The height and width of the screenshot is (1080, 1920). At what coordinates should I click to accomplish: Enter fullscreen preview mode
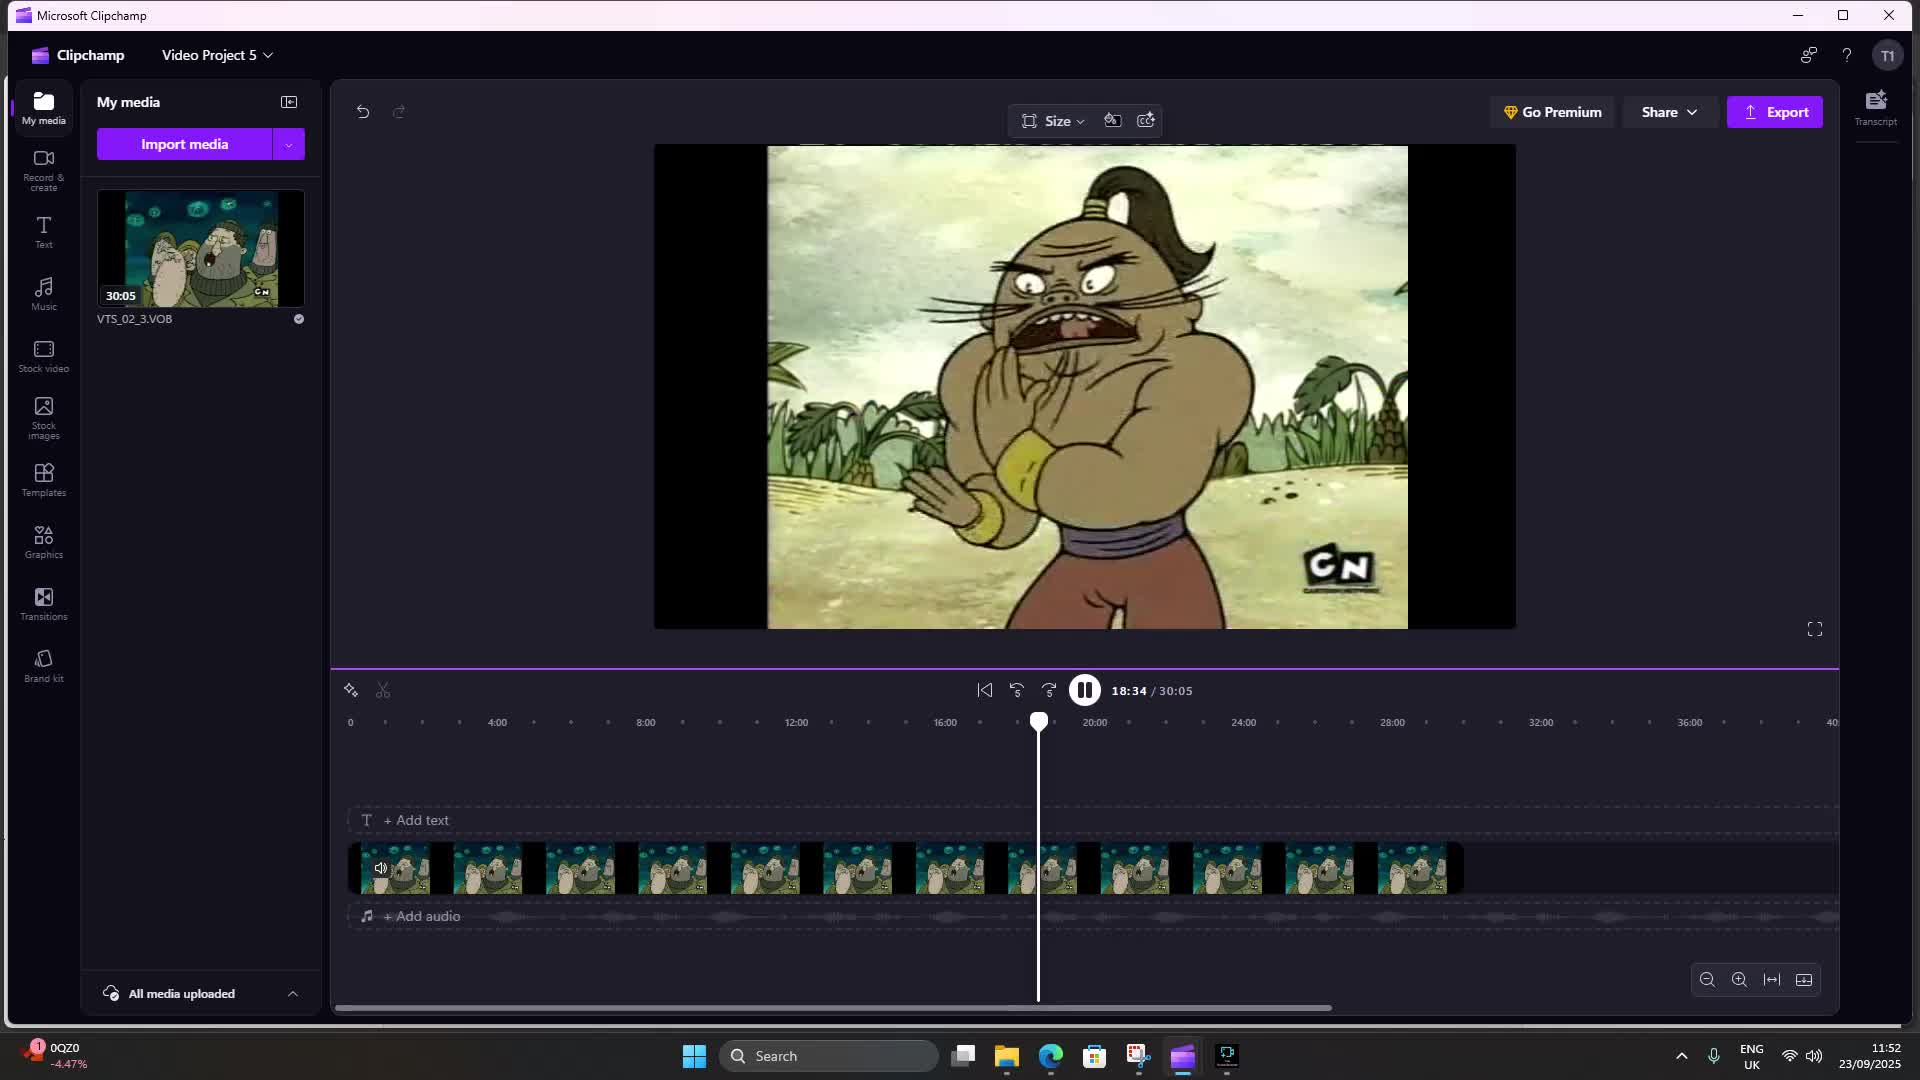(1815, 629)
